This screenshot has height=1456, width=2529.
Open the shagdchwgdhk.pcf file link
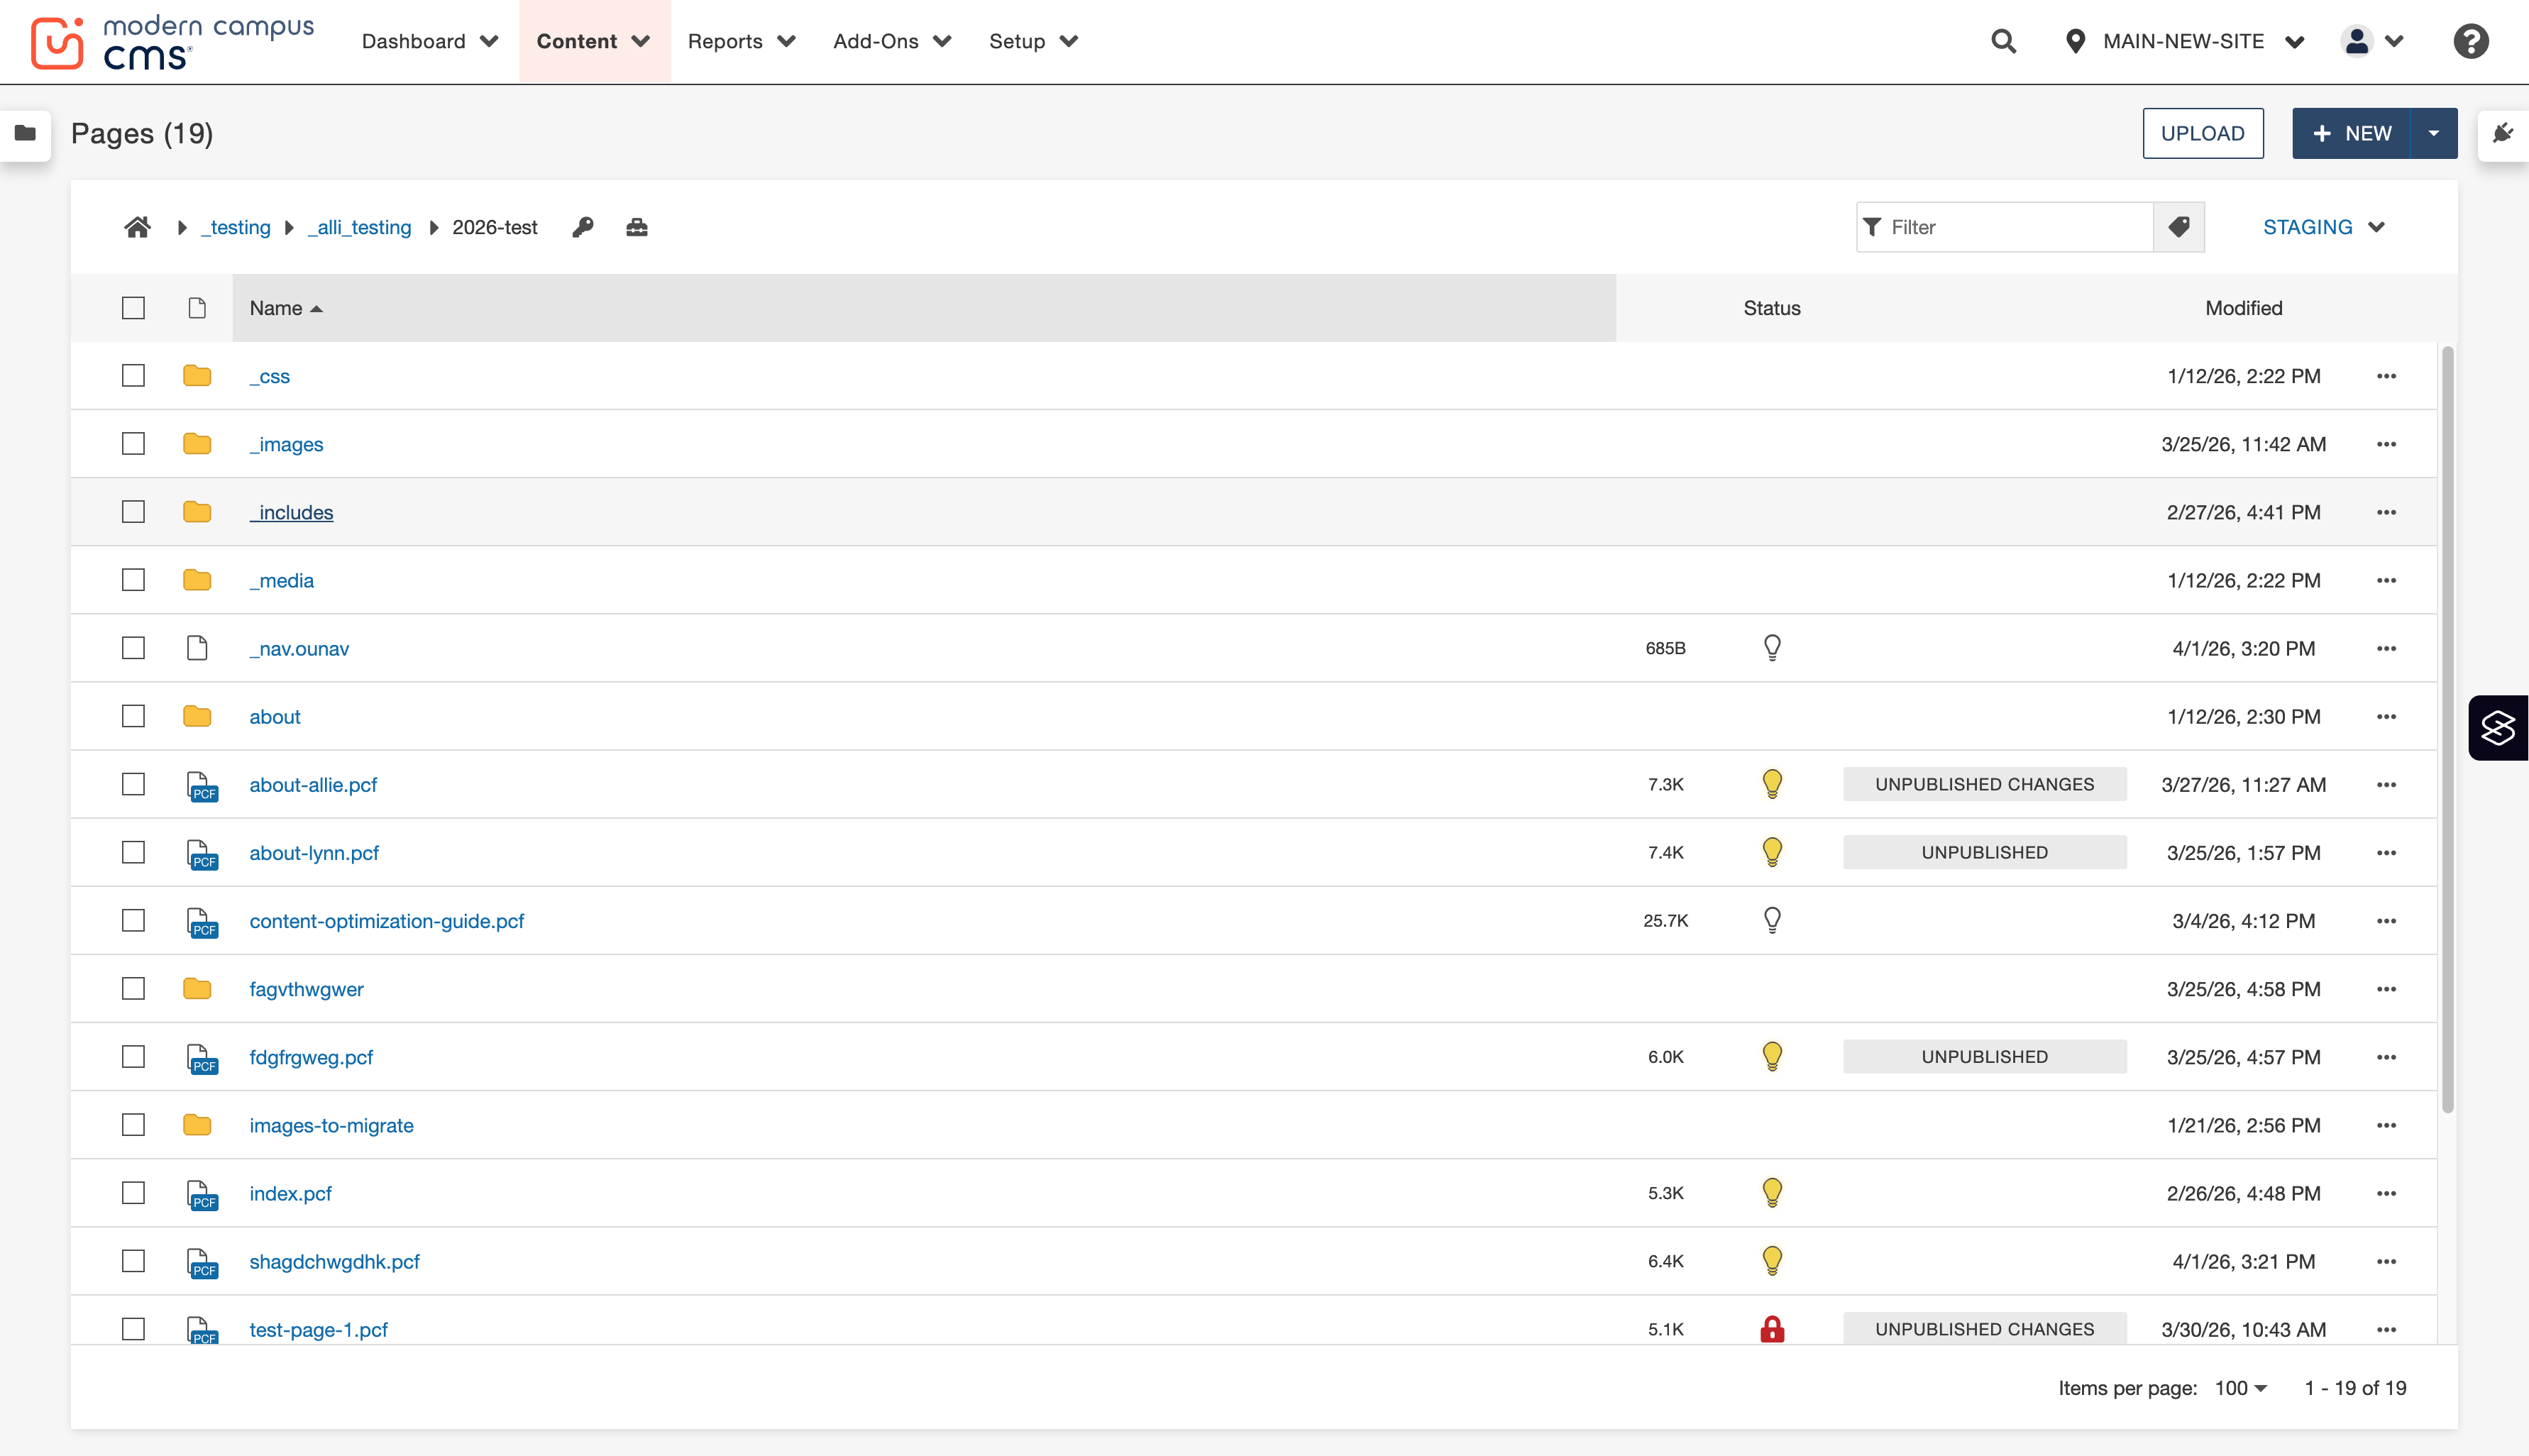(x=334, y=1261)
